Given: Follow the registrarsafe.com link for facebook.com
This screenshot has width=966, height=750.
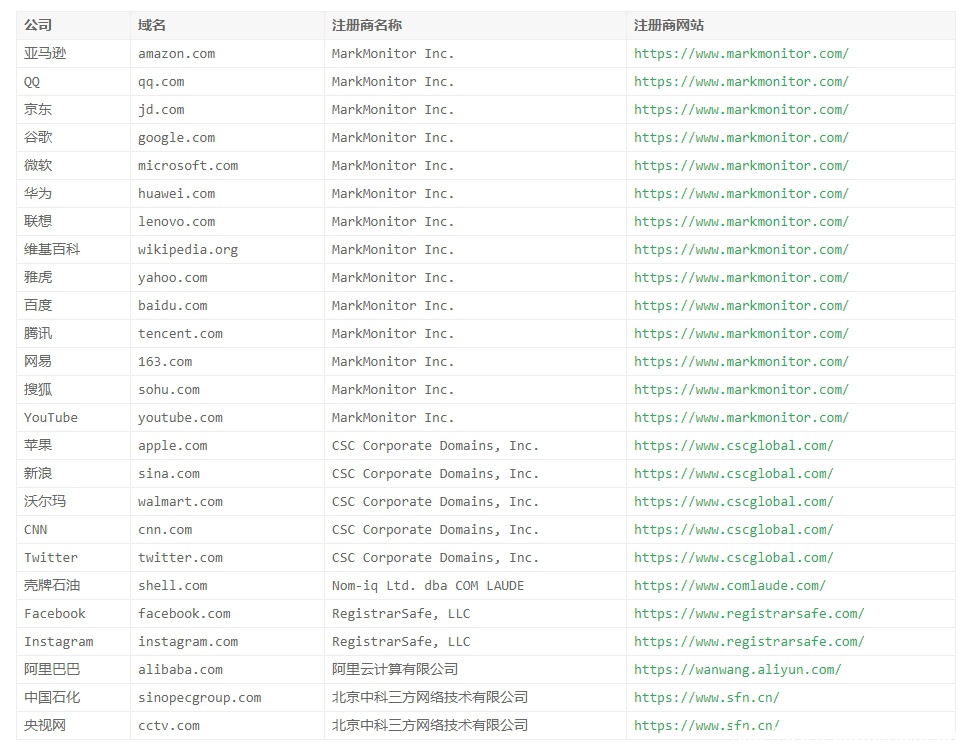Looking at the screenshot, I should pos(749,614).
